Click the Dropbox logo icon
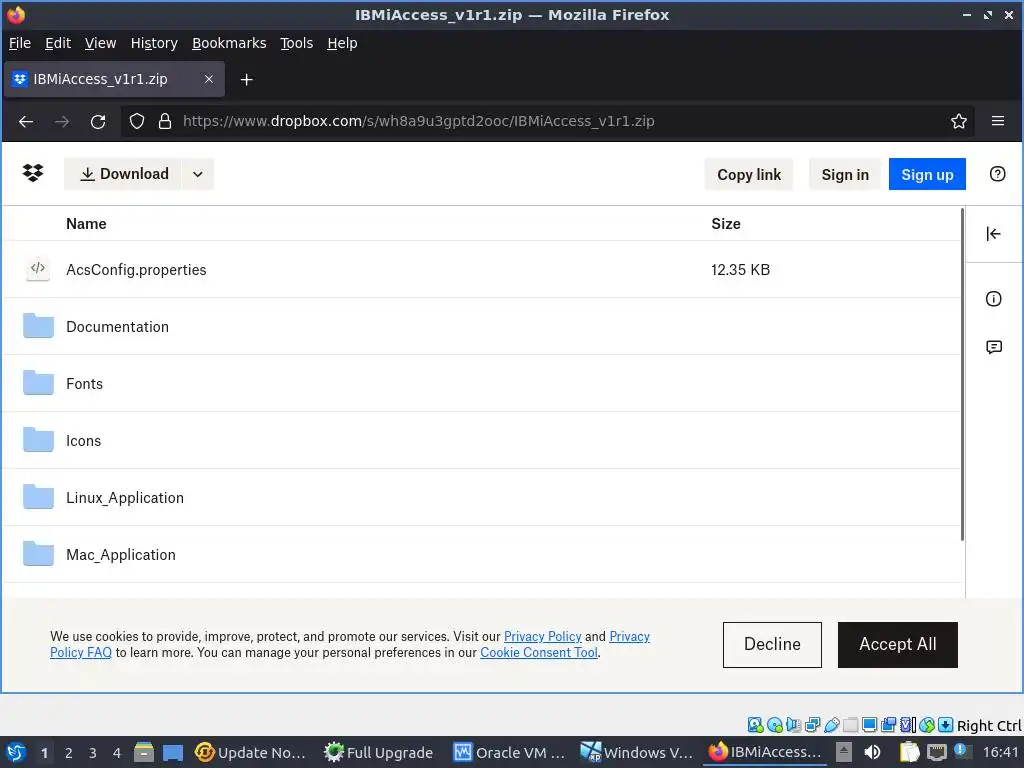Image resolution: width=1024 pixels, height=768 pixels. (33, 173)
